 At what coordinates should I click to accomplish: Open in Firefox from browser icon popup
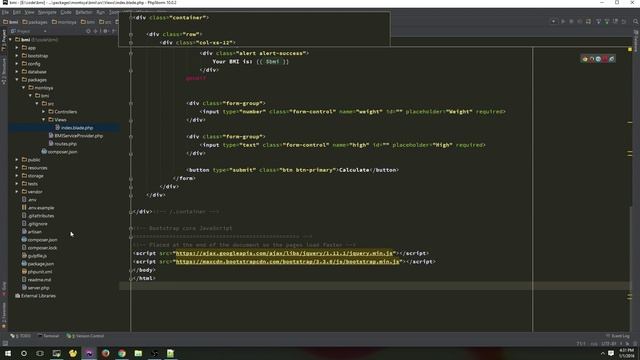pos(591,59)
